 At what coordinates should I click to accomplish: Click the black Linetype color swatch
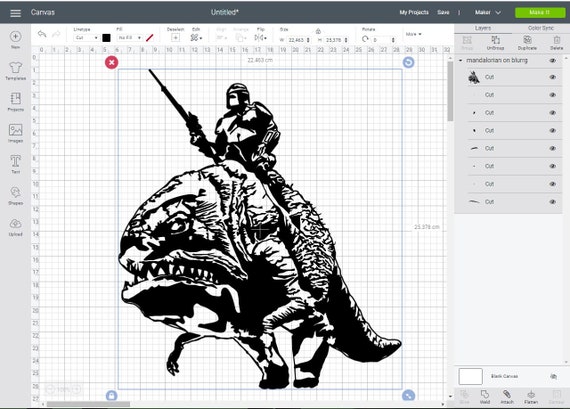[x=106, y=38]
